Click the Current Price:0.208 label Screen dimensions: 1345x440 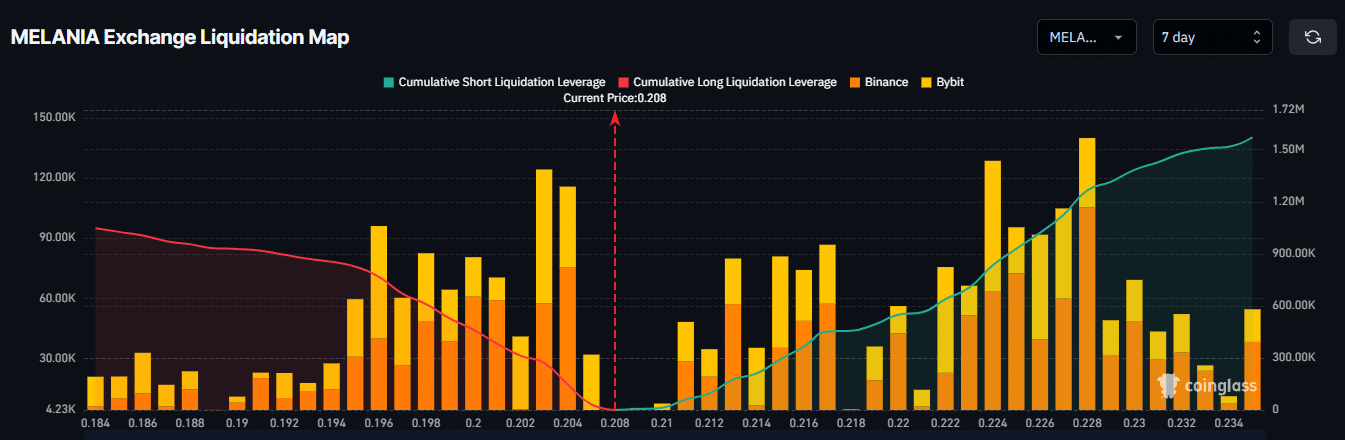click(x=615, y=98)
